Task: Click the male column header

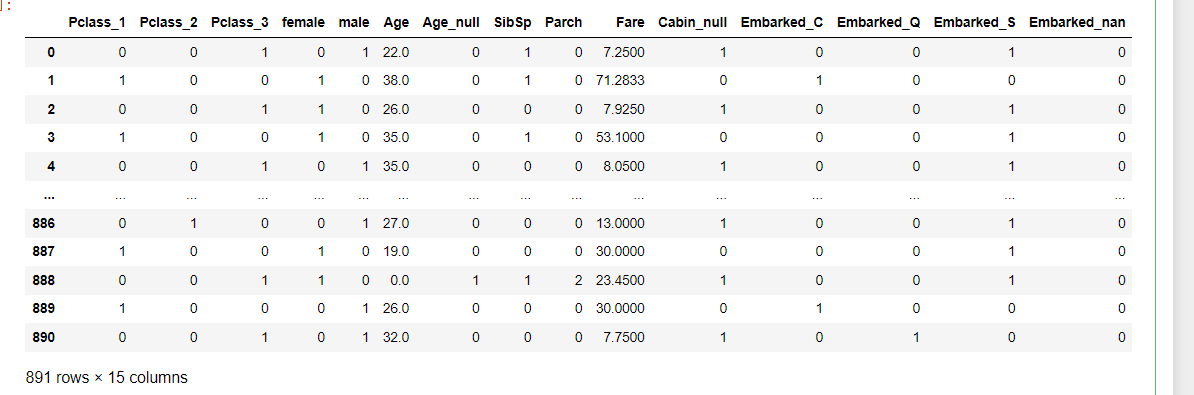Action: (x=353, y=23)
